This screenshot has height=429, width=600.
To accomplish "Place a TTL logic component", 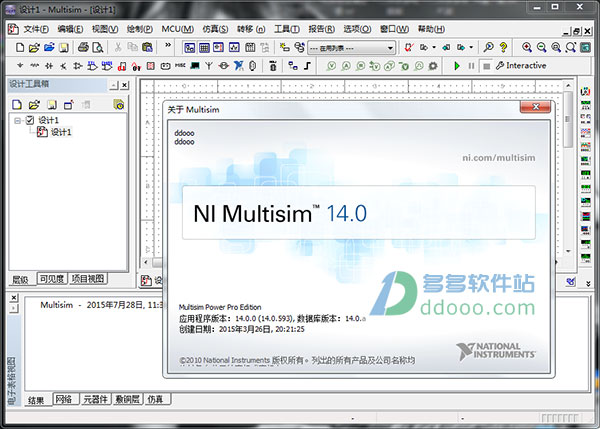I will tap(92, 66).
